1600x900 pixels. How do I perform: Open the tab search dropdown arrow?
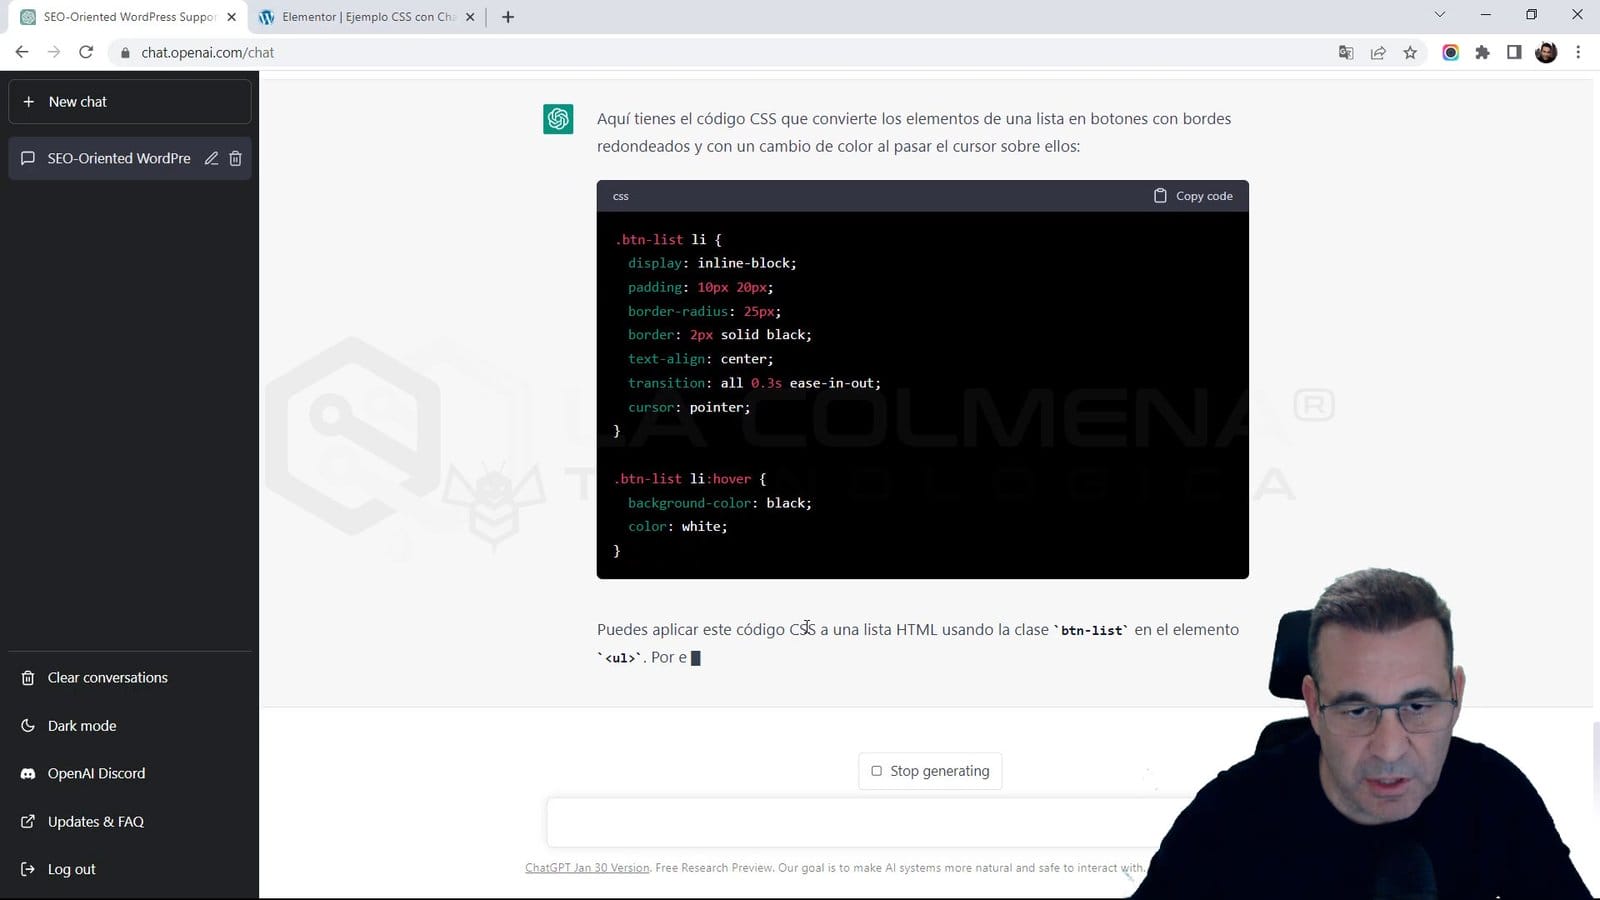click(1439, 15)
